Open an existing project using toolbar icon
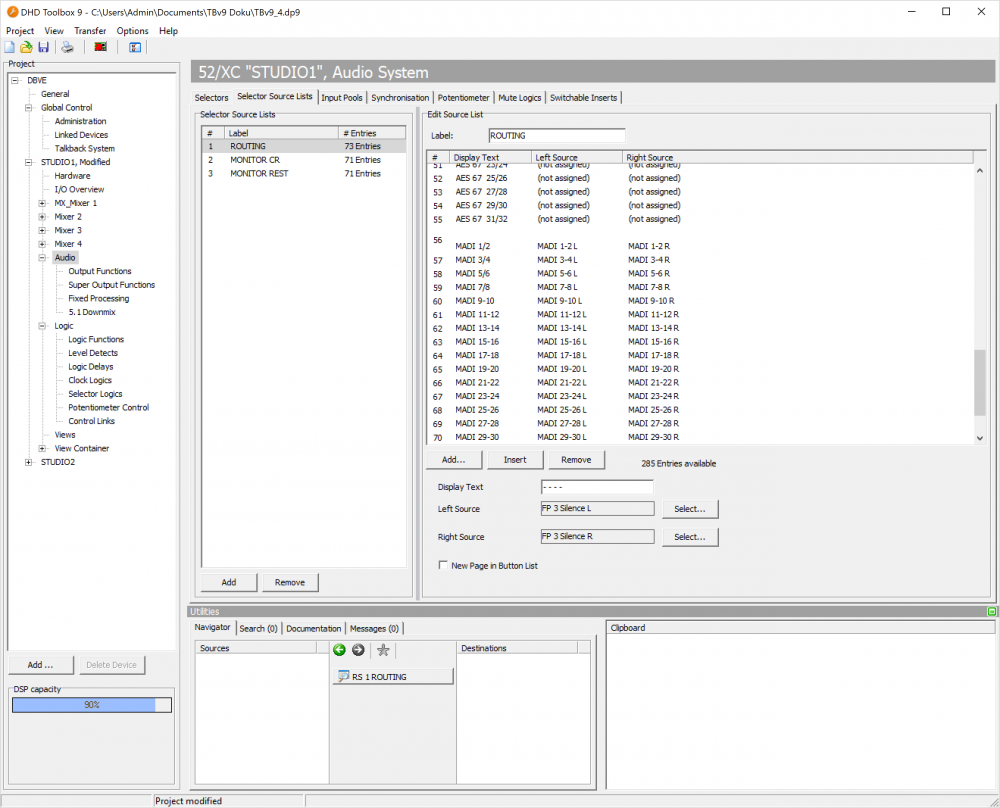 tap(26, 47)
